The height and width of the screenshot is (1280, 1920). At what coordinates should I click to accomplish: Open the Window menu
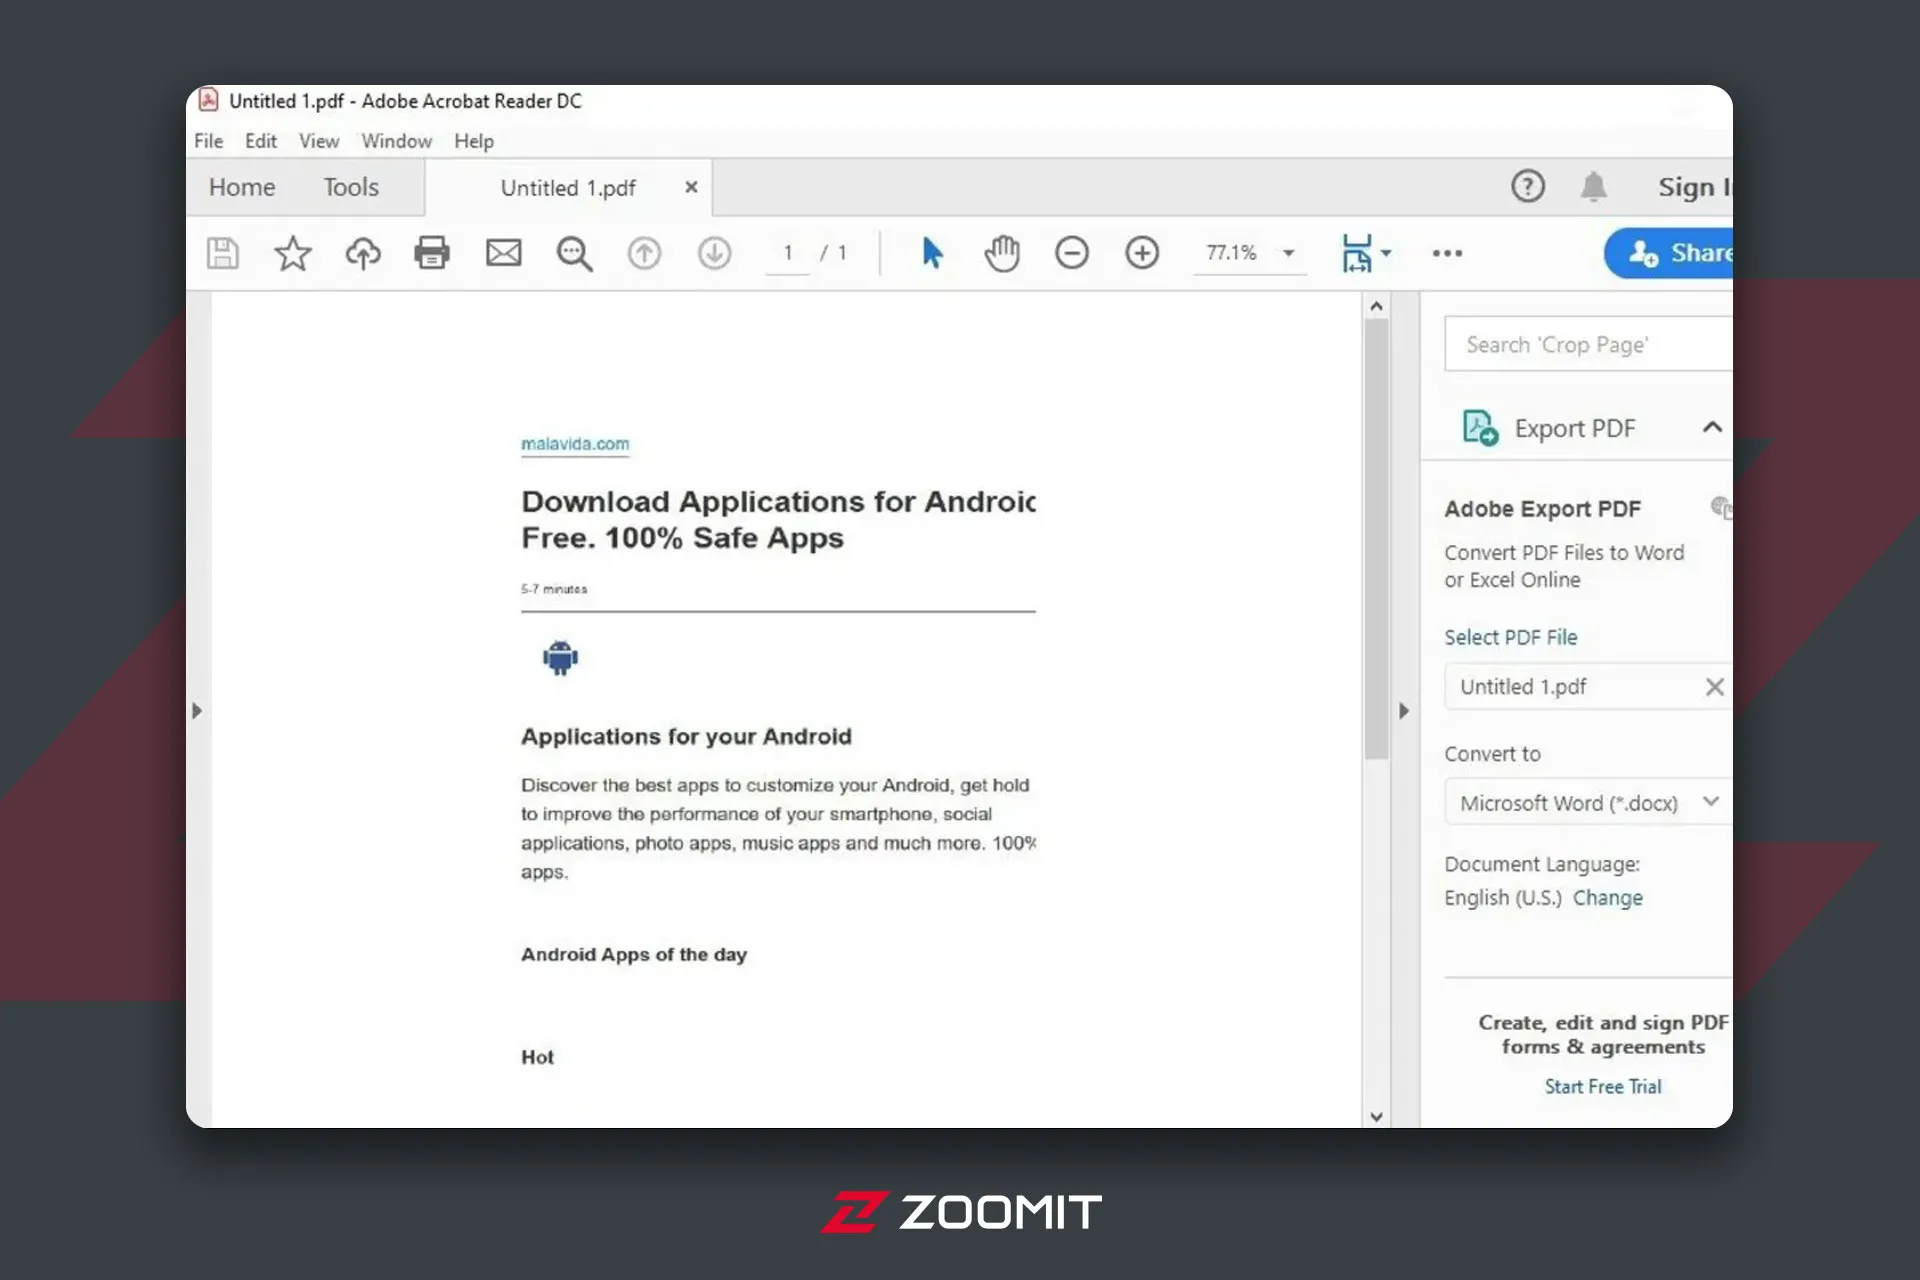[396, 141]
